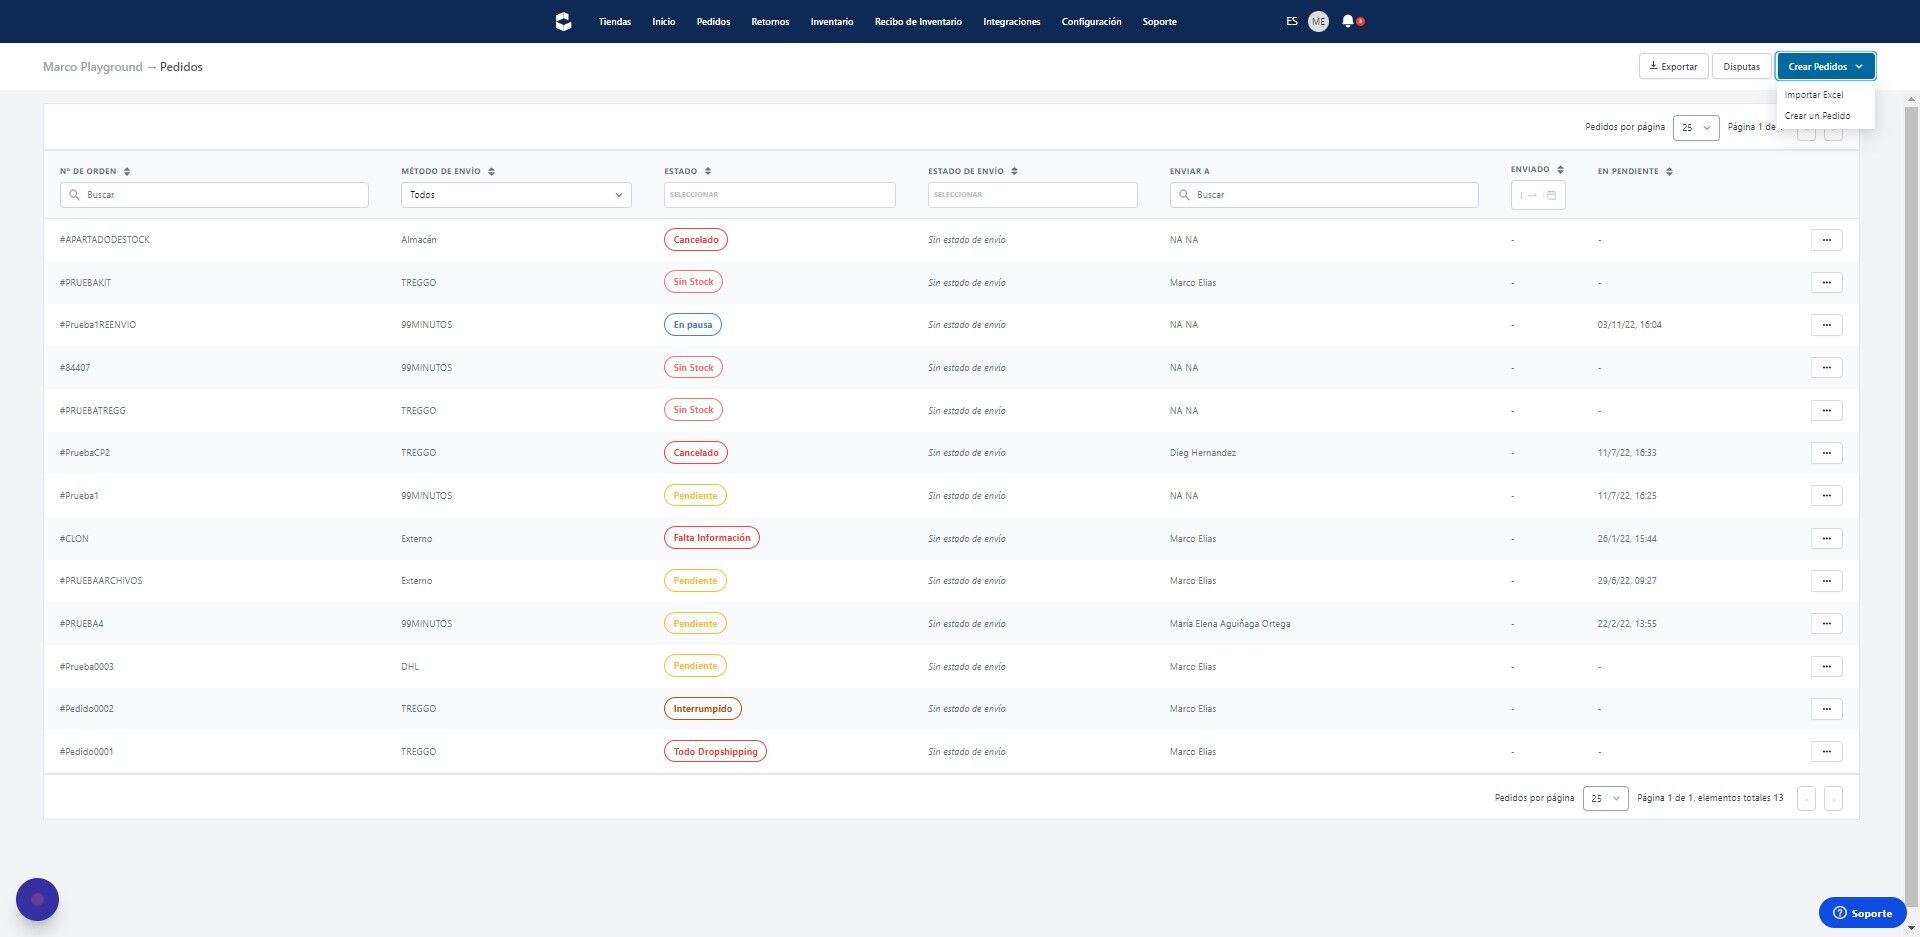Open order #PRUEBAARCHIVOS

(100, 581)
